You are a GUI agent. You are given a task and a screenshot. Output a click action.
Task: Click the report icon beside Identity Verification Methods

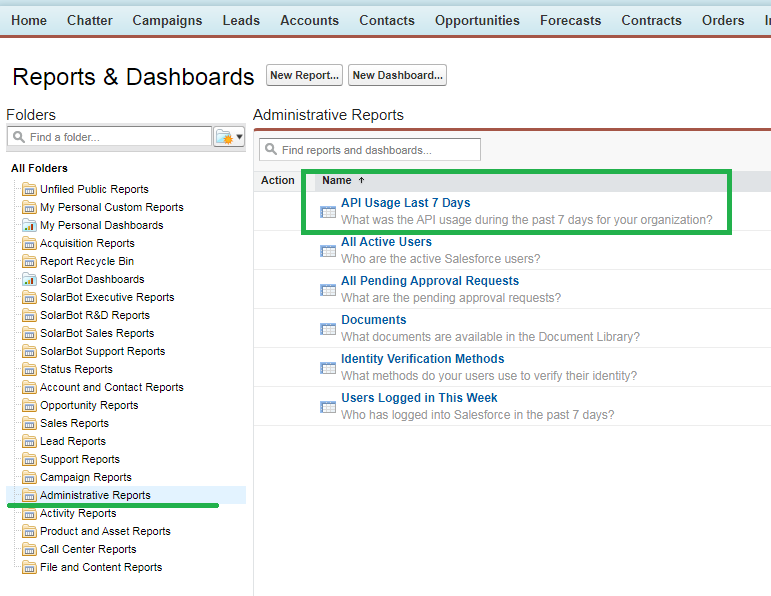point(328,368)
